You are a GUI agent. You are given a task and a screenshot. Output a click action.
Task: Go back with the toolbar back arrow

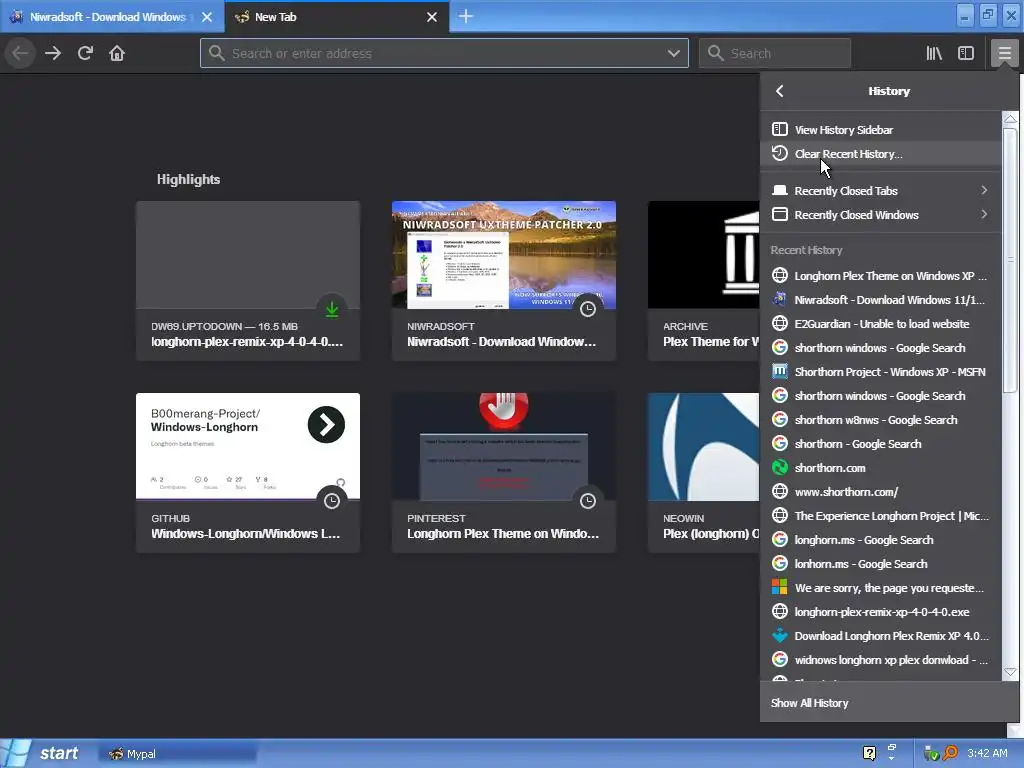pos(20,53)
